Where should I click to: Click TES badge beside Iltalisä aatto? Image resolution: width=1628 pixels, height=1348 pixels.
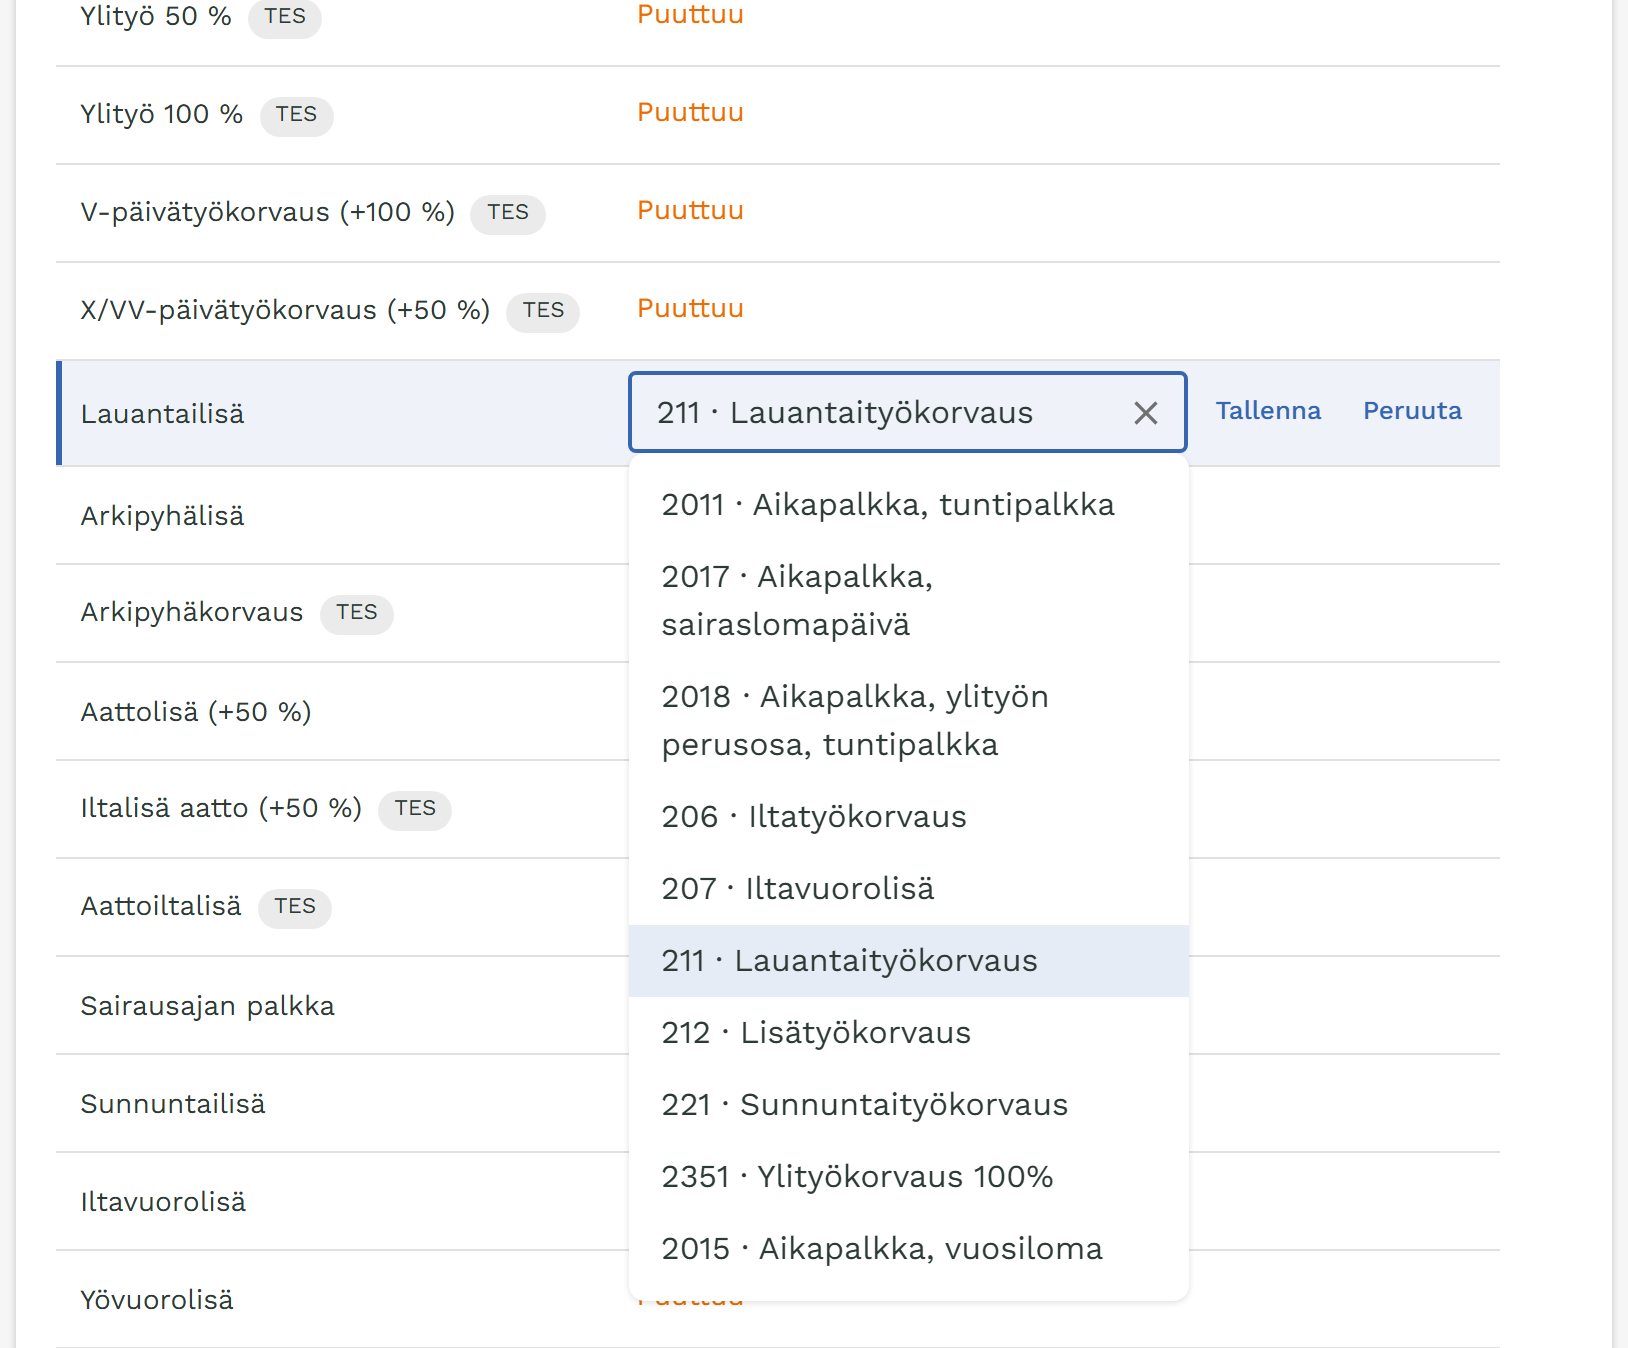point(415,809)
